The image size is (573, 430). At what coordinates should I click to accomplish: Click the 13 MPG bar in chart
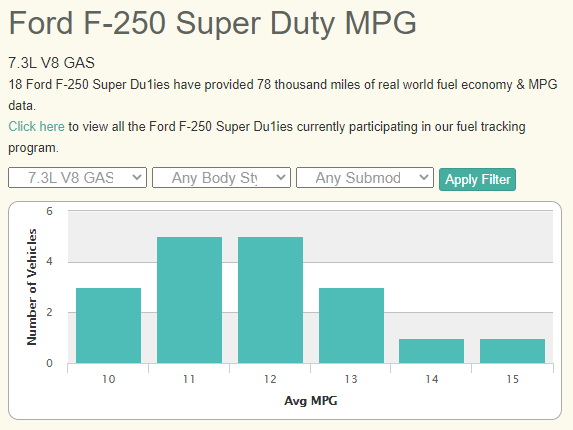351,326
